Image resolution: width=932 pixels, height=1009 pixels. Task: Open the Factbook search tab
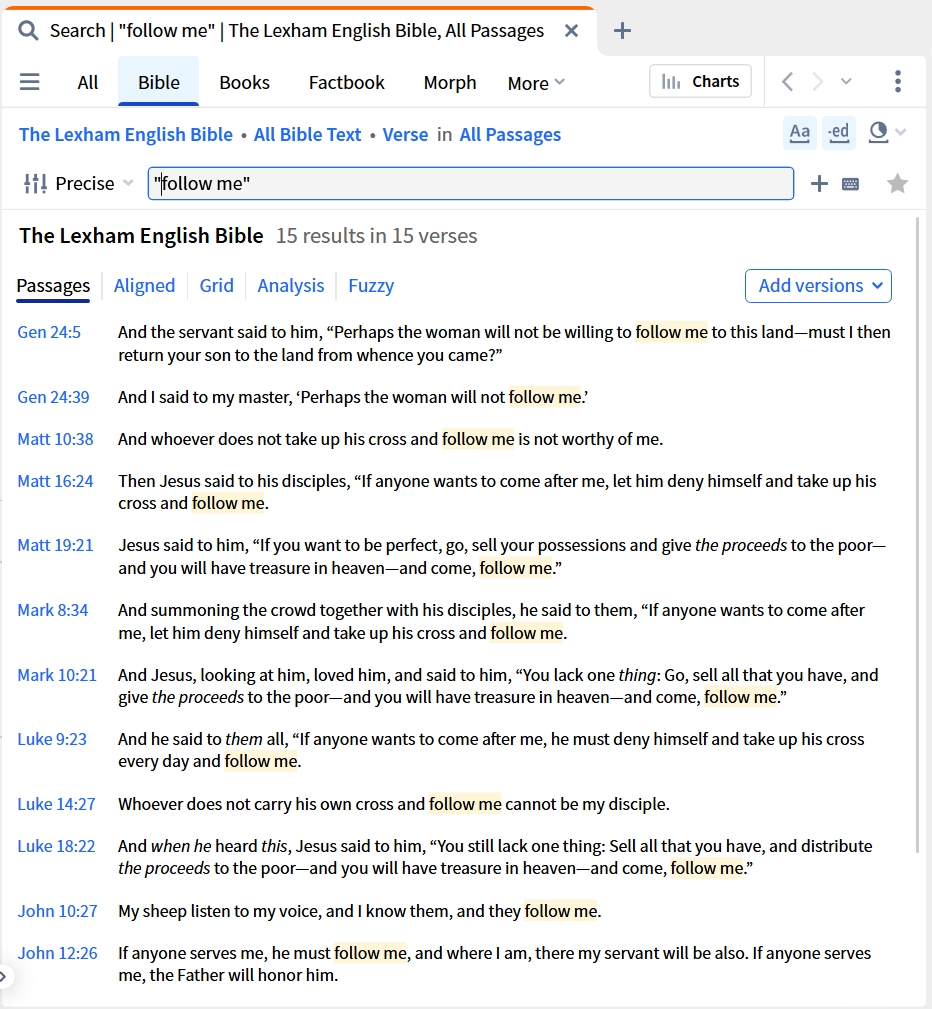click(346, 82)
